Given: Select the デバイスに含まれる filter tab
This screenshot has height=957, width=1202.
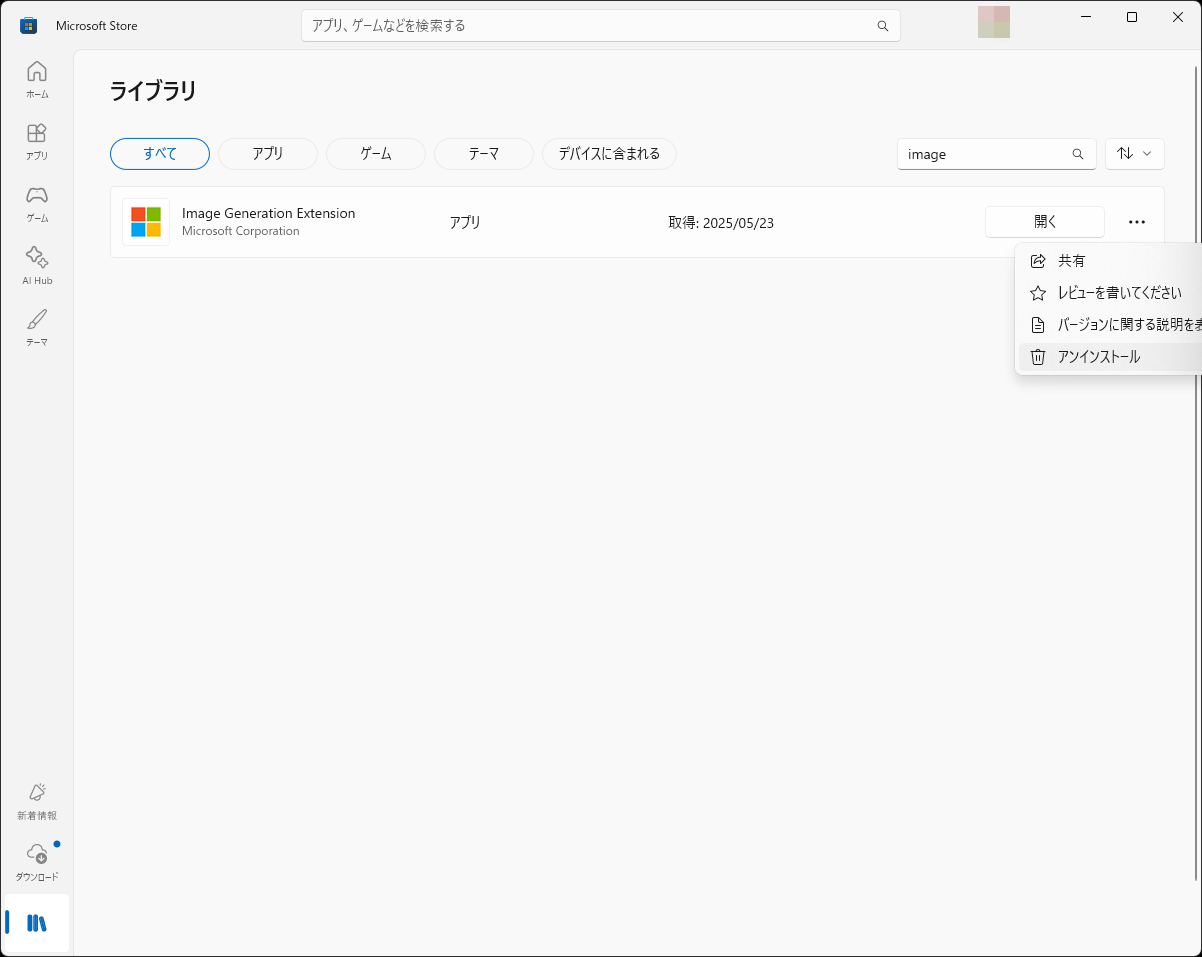Looking at the screenshot, I should pyautogui.click(x=609, y=154).
